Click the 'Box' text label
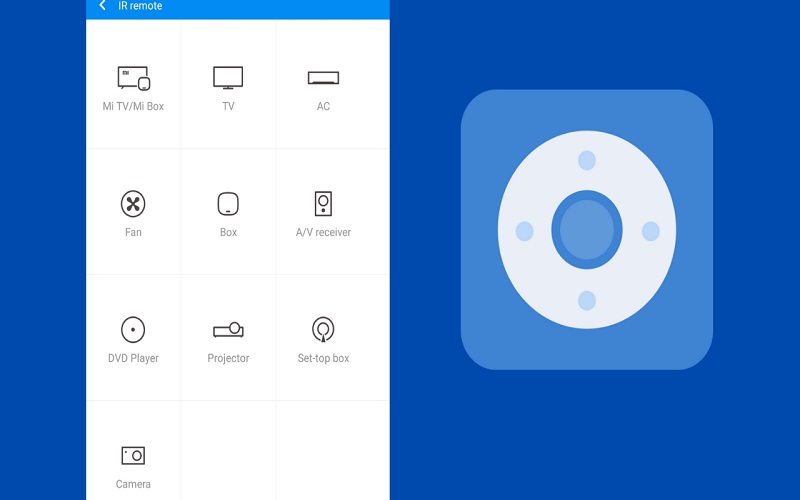800x500 pixels. click(228, 232)
